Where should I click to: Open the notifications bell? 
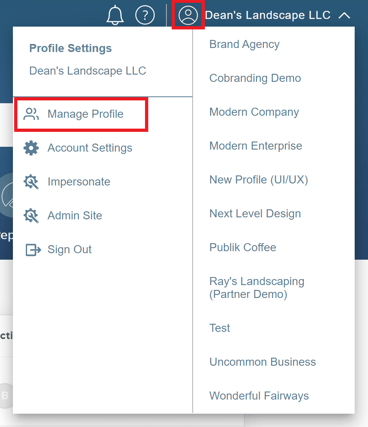(115, 15)
